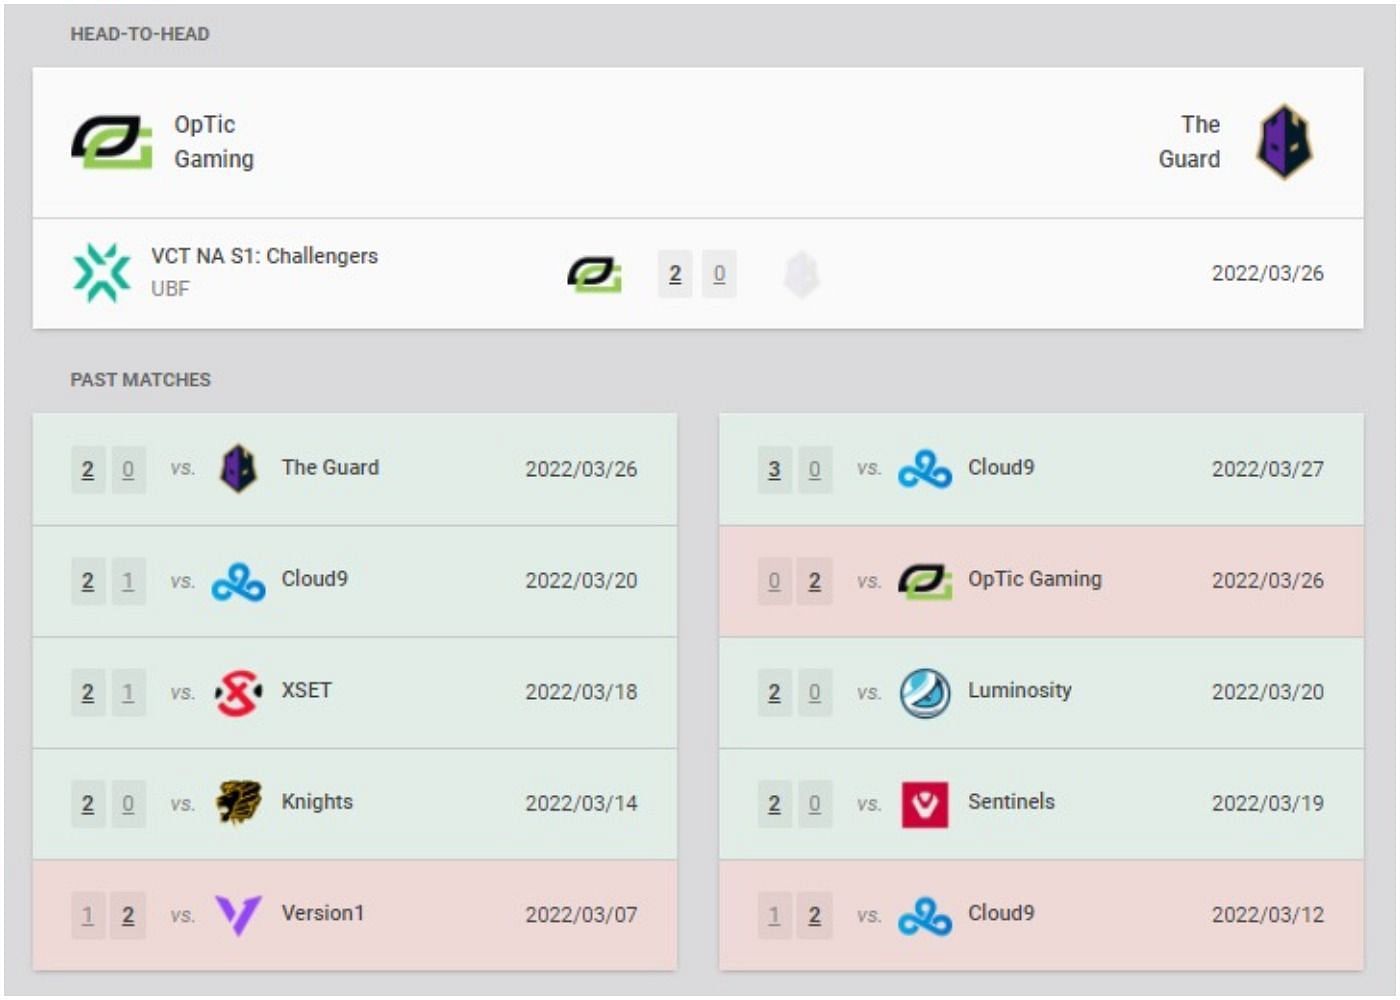Viewport: 1400px width, 1000px height.
Task: Open the OpTic Gaming team name header
Action: click(x=214, y=142)
